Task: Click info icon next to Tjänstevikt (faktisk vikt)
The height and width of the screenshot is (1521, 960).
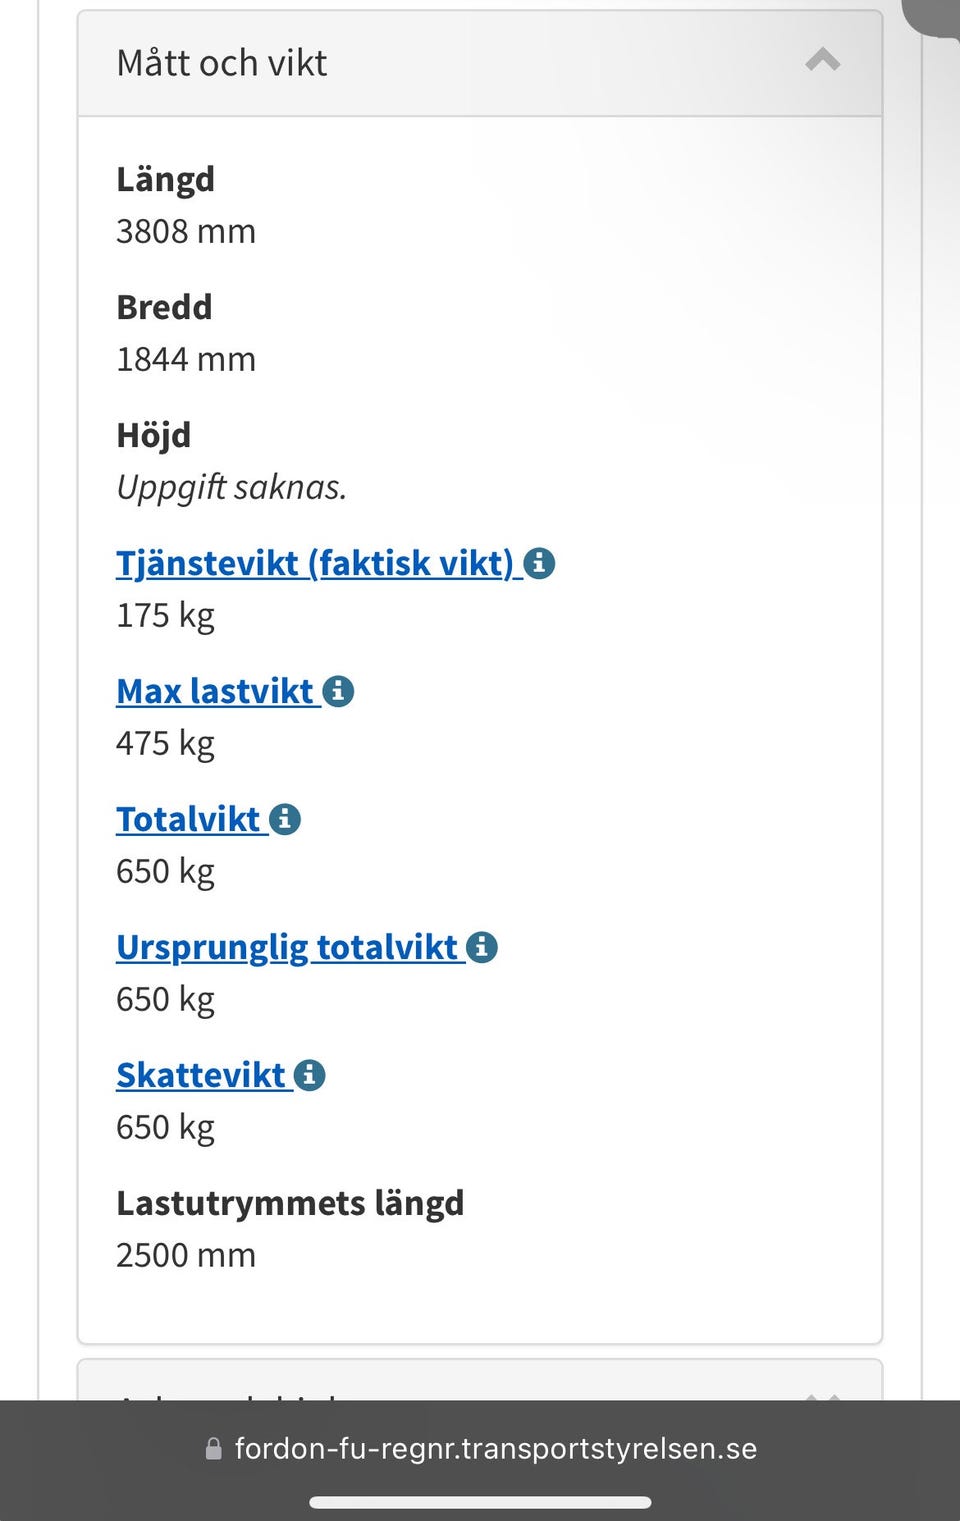Action: click(539, 563)
